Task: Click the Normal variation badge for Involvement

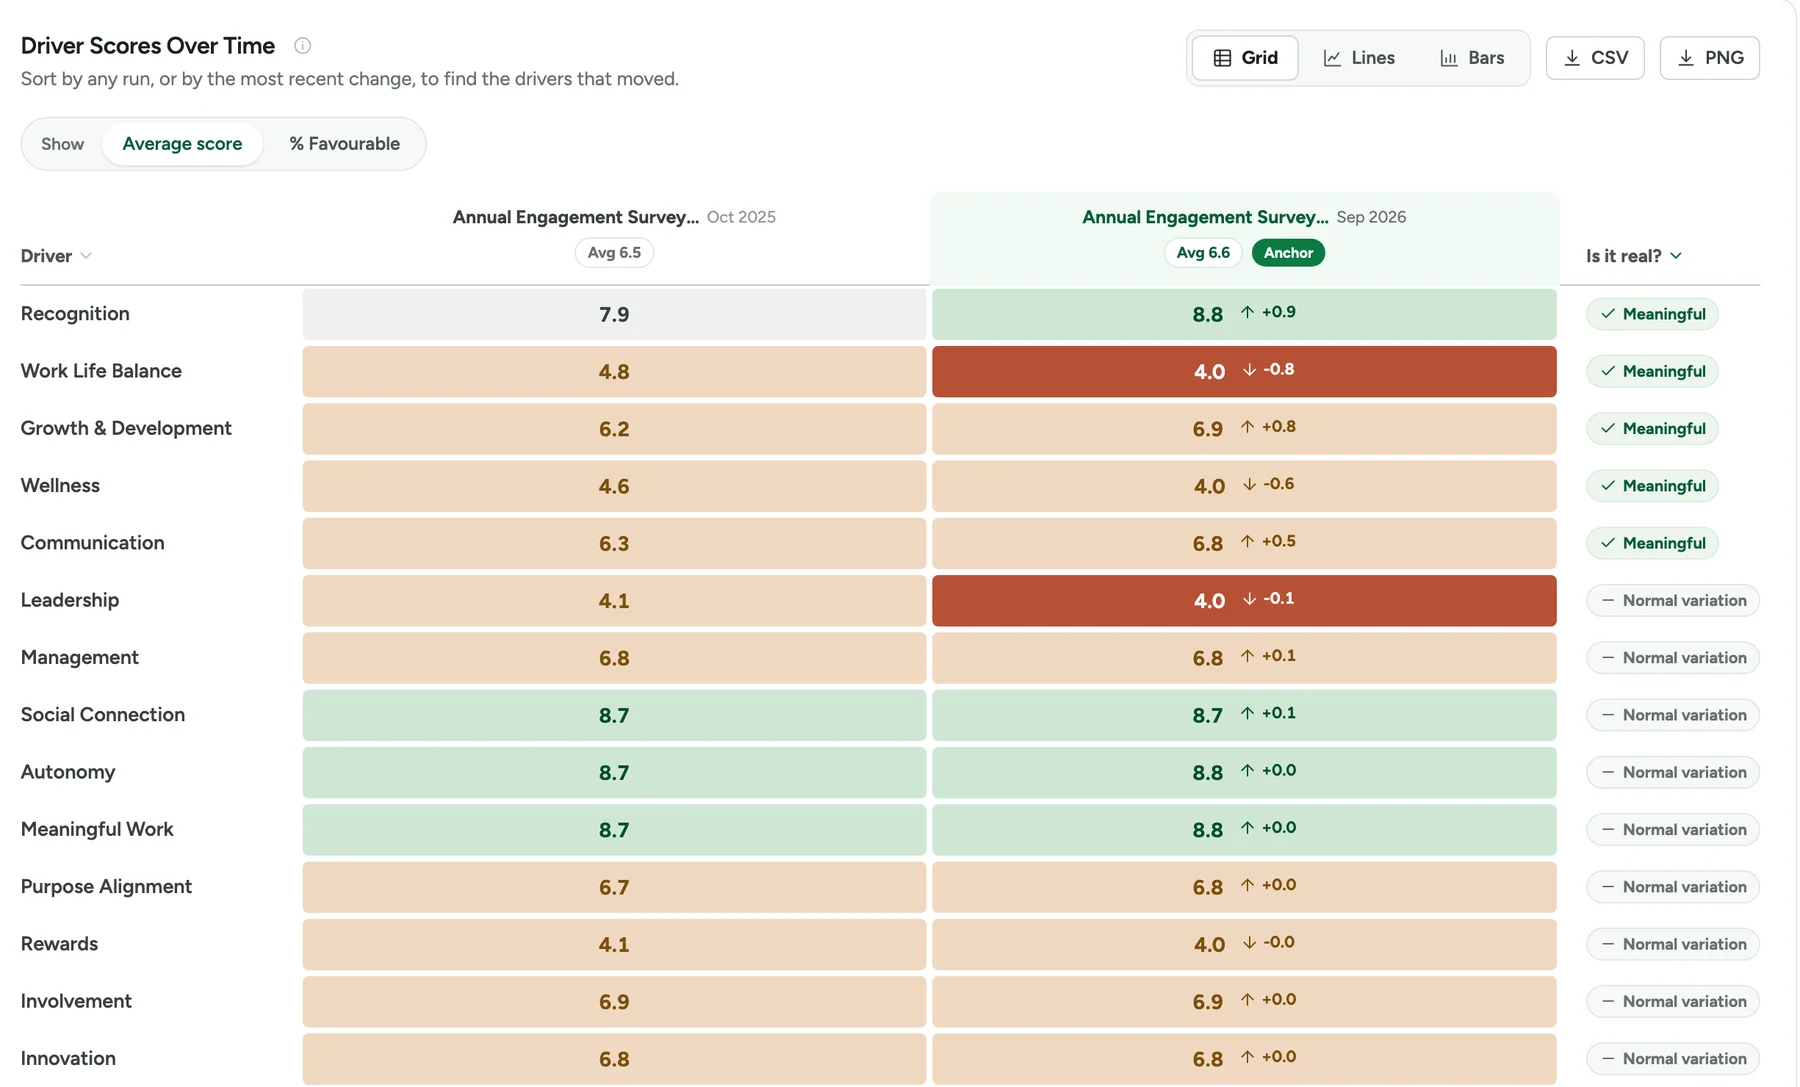Action: tap(1673, 1001)
